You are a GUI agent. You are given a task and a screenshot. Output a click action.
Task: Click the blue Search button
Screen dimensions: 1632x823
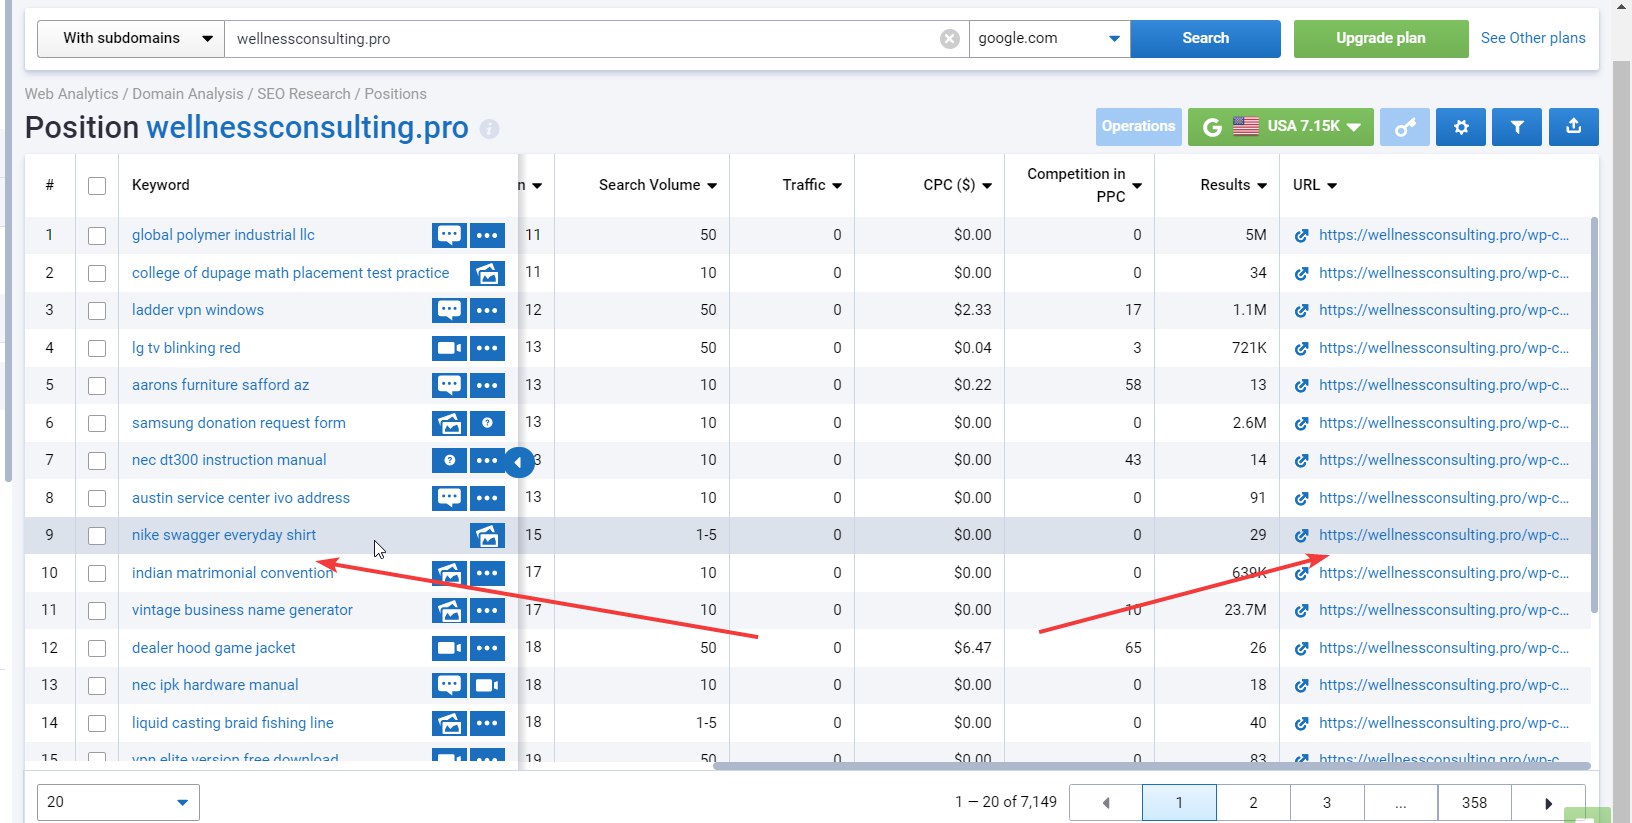click(x=1205, y=38)
